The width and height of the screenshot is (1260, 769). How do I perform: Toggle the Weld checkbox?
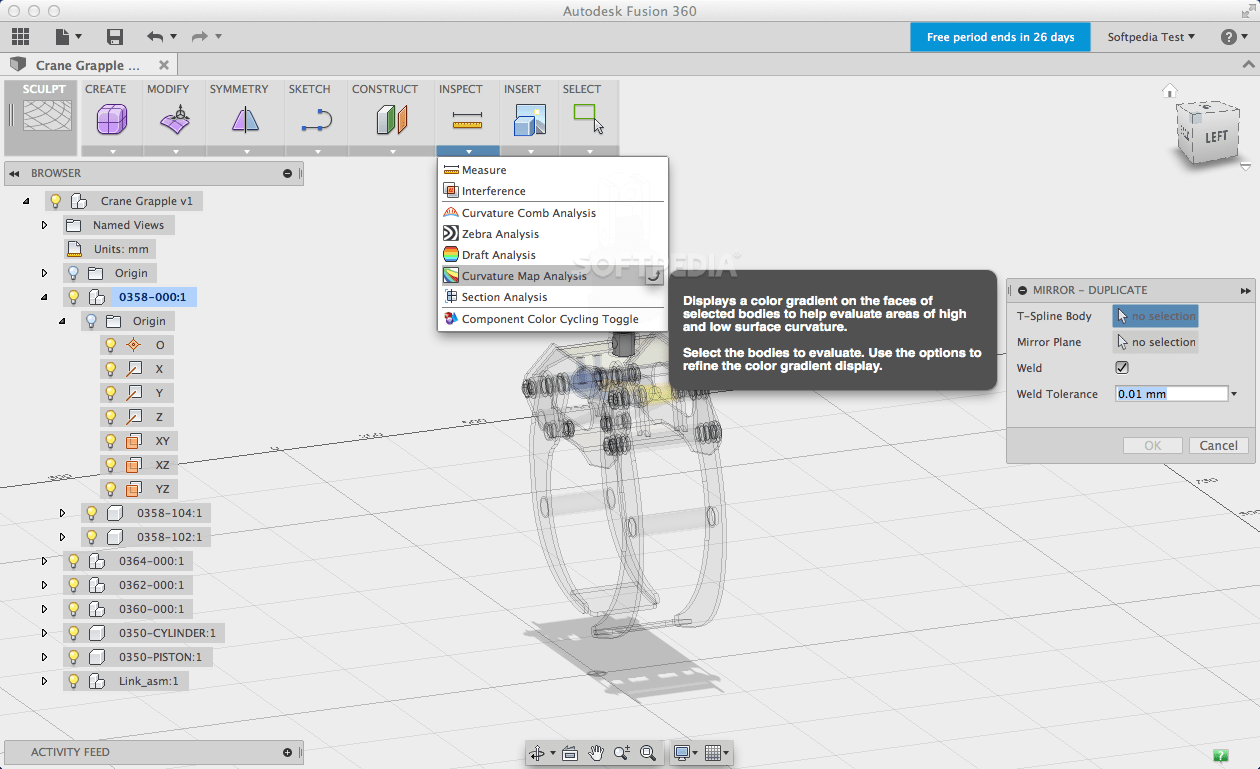click(x=1122, y=368)
